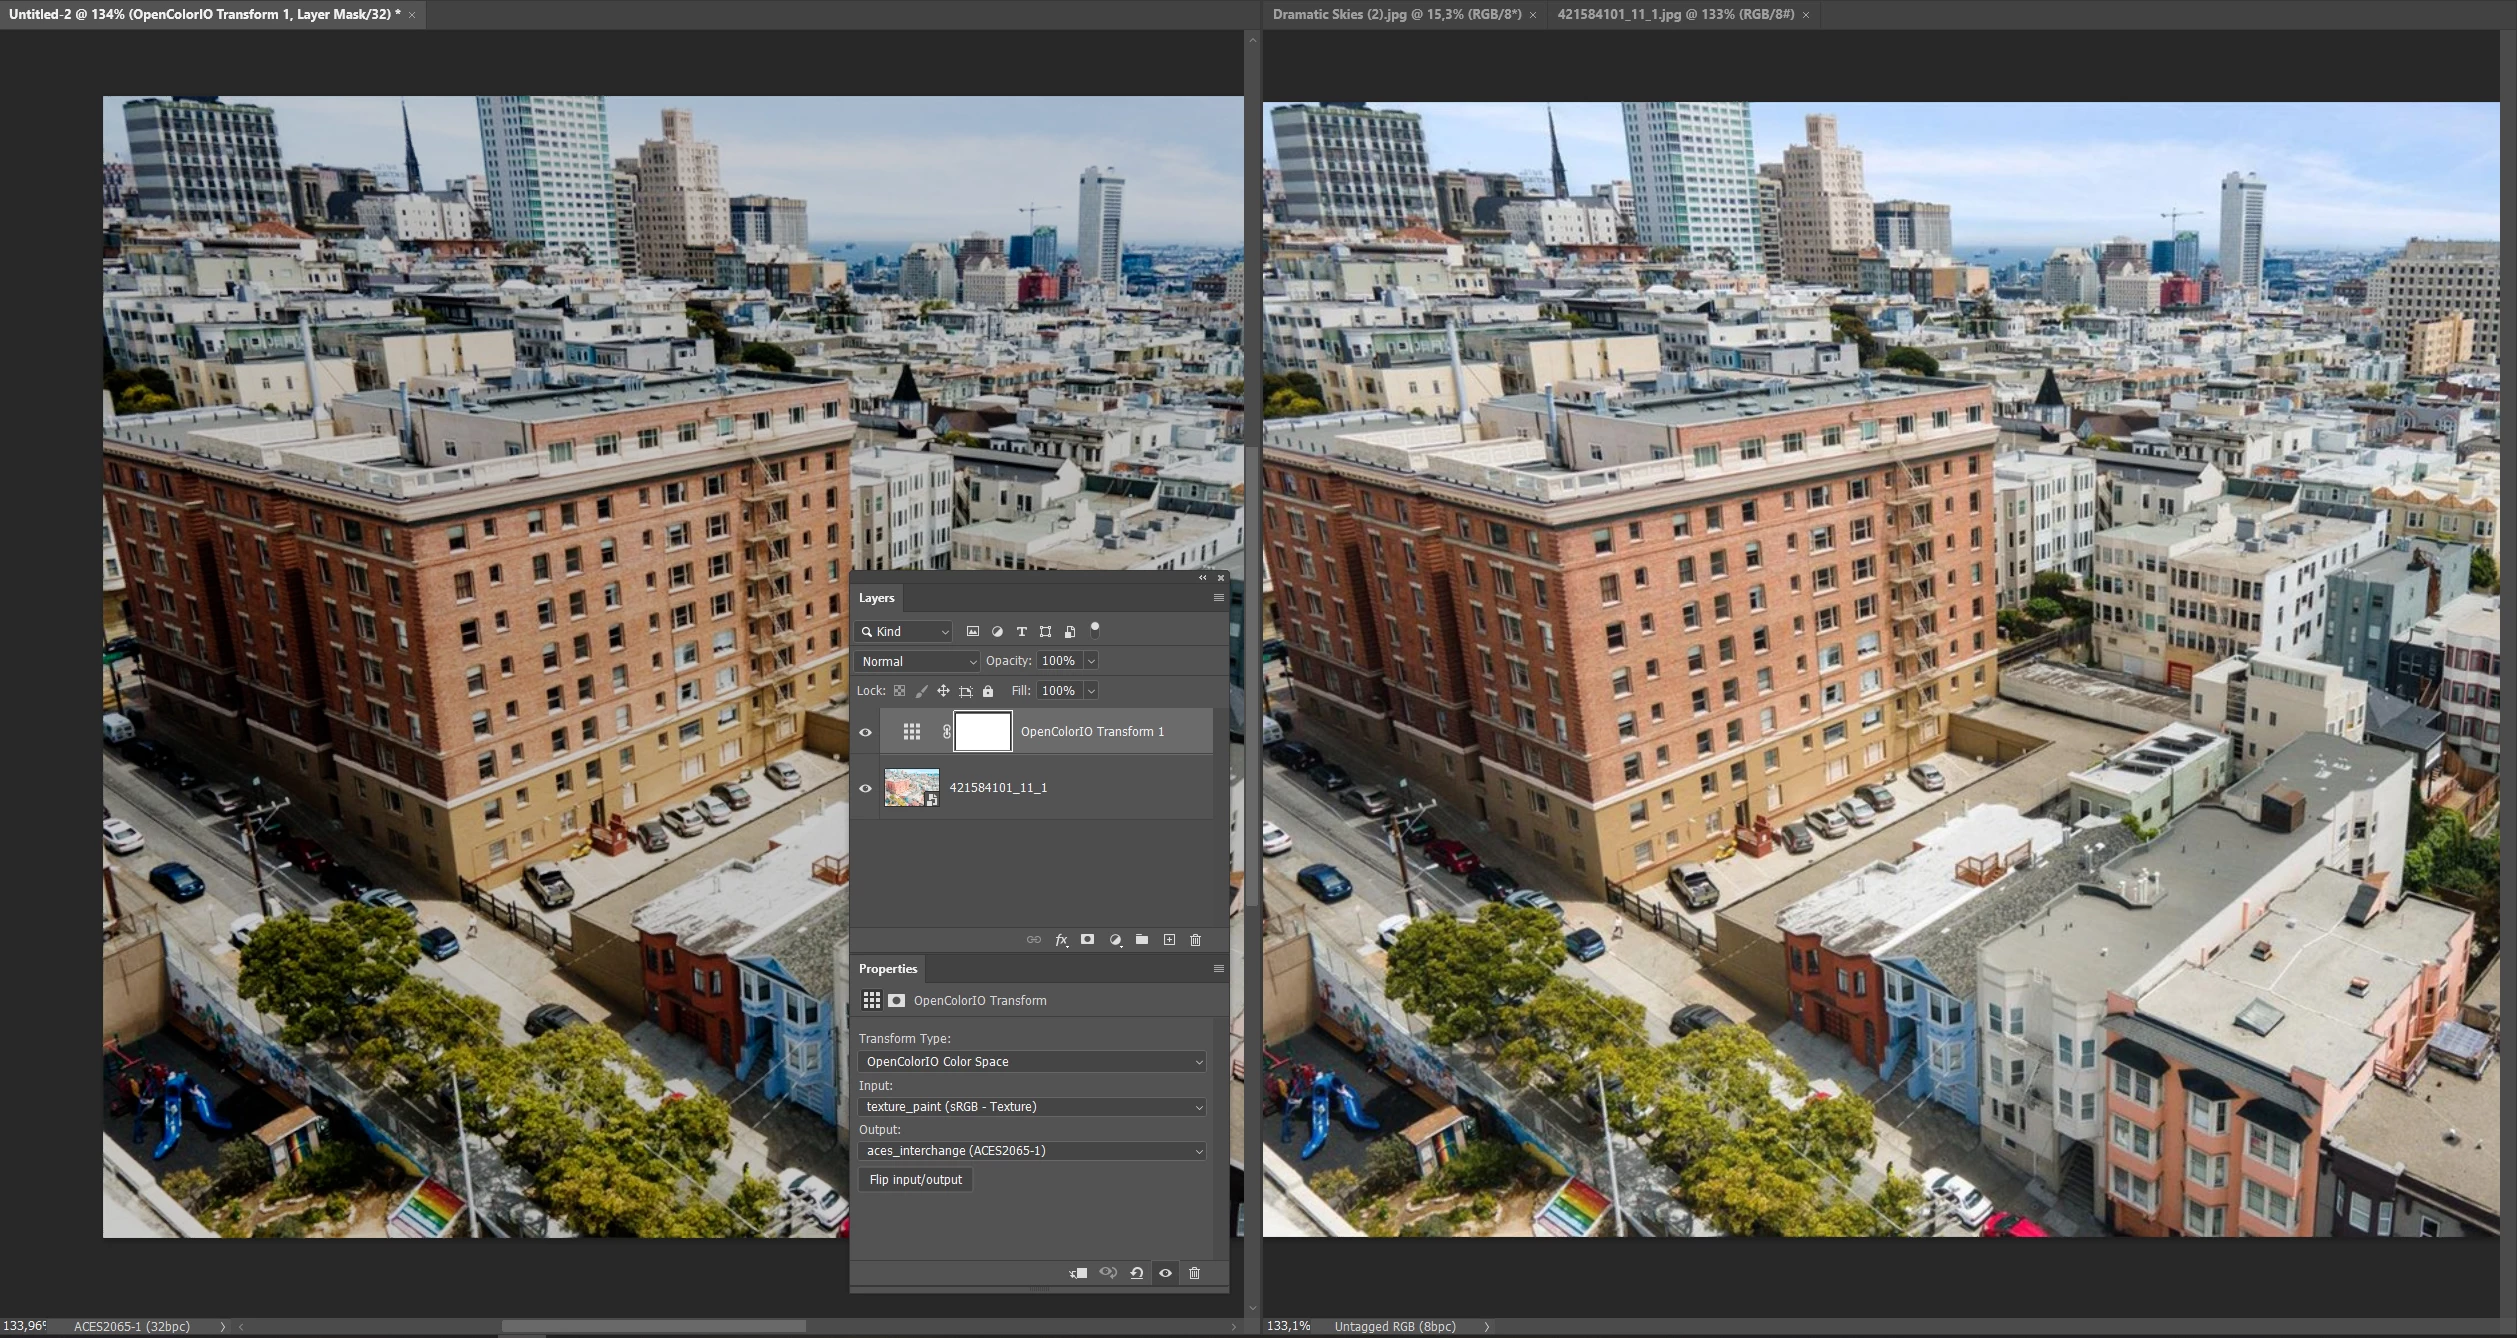Hide the OpenColorIO Transform 1 layer

point(865,732)
